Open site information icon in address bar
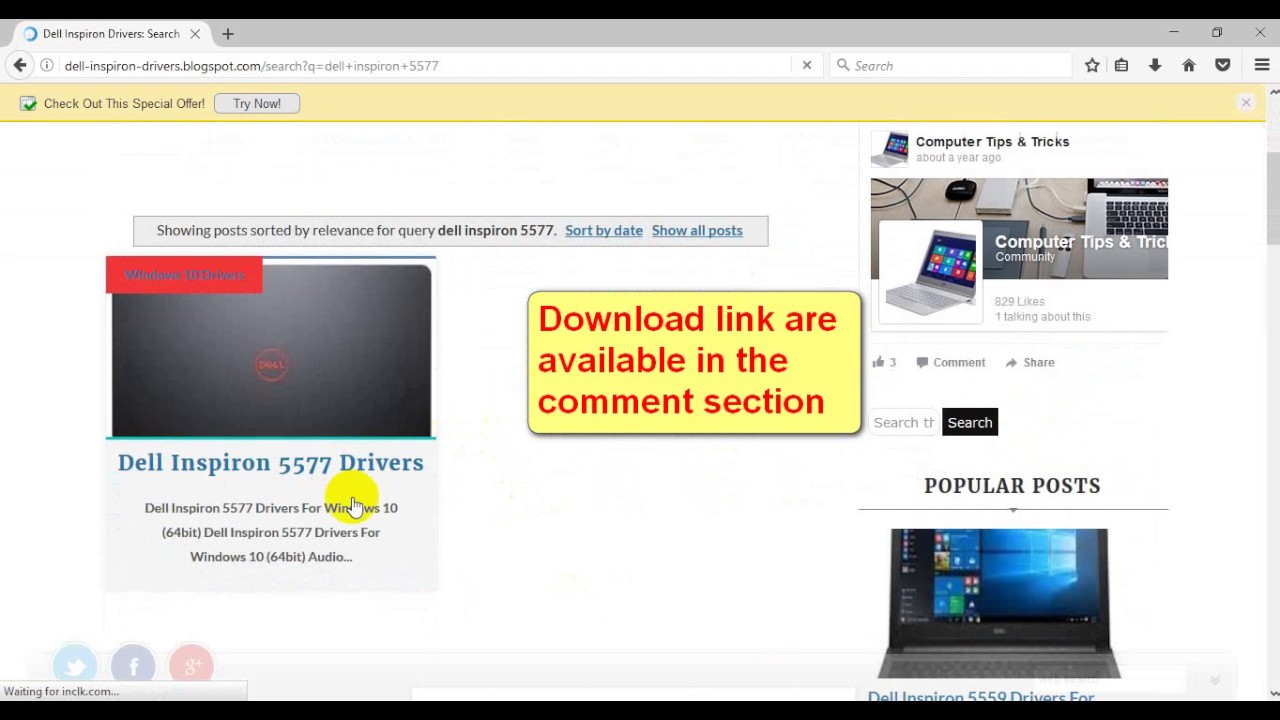 click(x=46, y=65)
